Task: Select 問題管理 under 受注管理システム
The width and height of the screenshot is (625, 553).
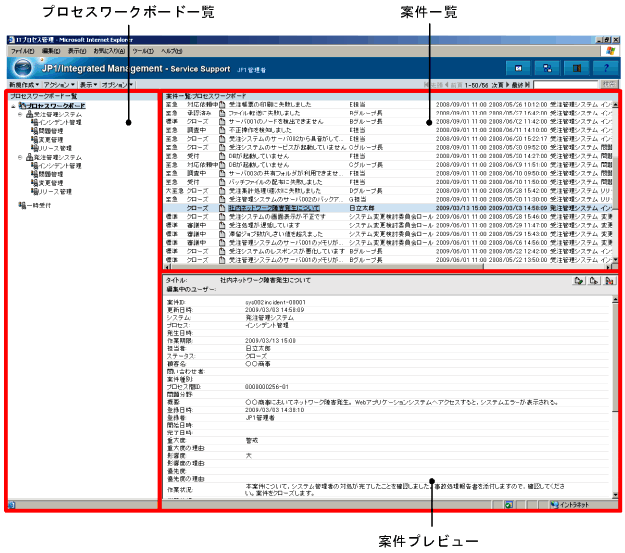Action: click(51, 131)
